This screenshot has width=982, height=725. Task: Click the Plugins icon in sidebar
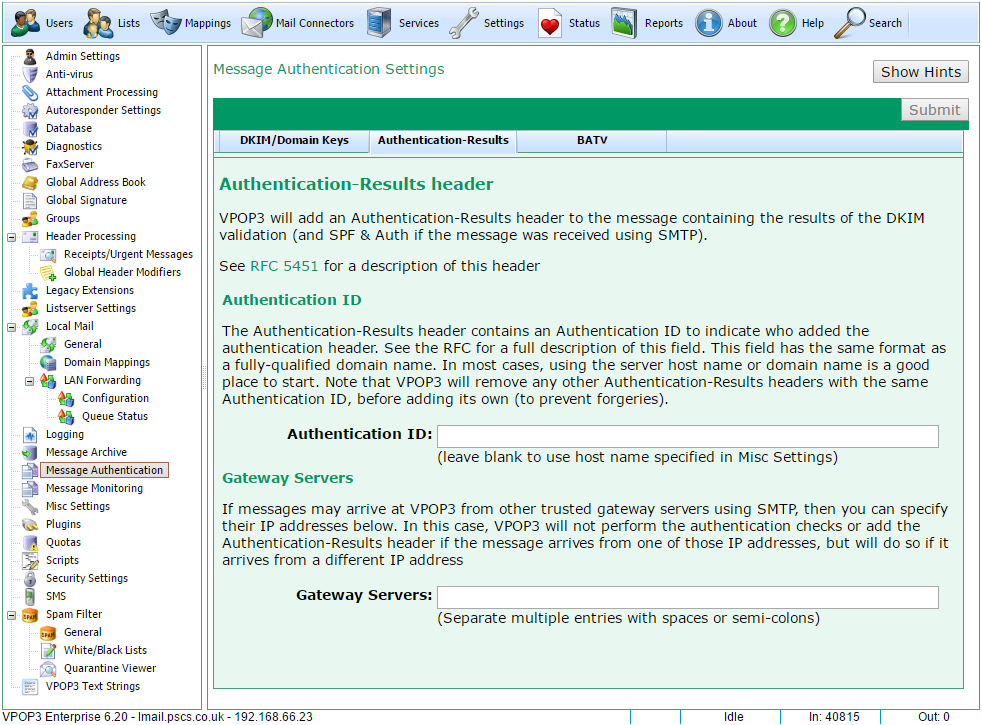click(x=30, y=525)
